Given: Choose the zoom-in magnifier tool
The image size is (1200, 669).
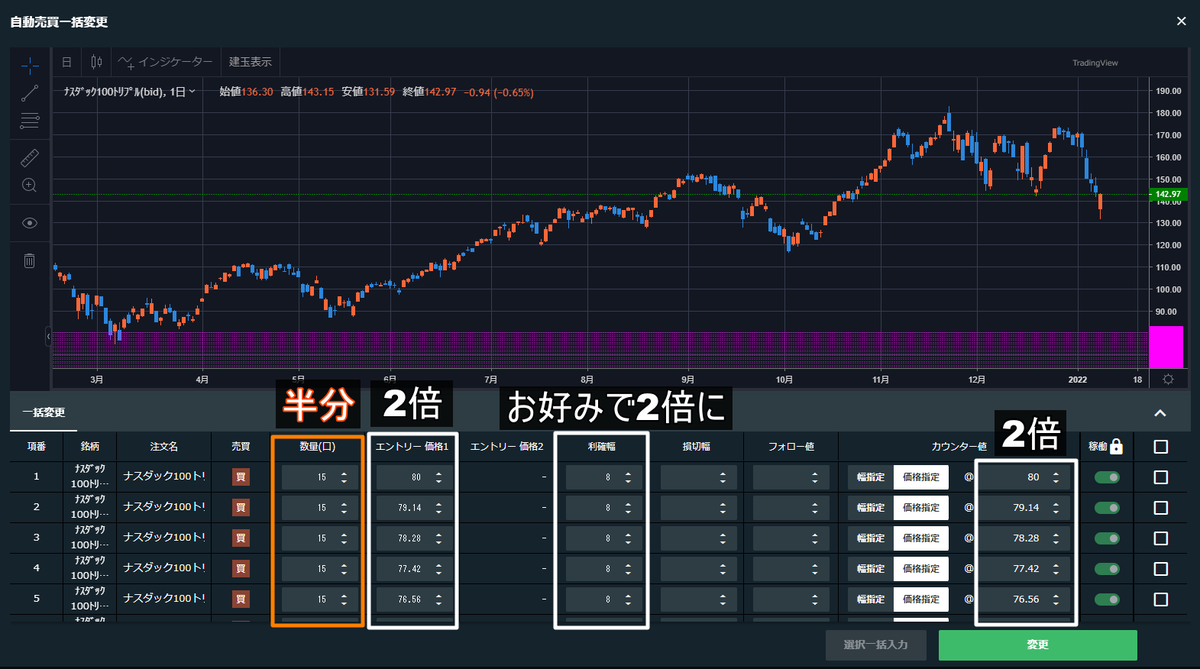Looking at the screenshot, I should (x=30, y=185).
